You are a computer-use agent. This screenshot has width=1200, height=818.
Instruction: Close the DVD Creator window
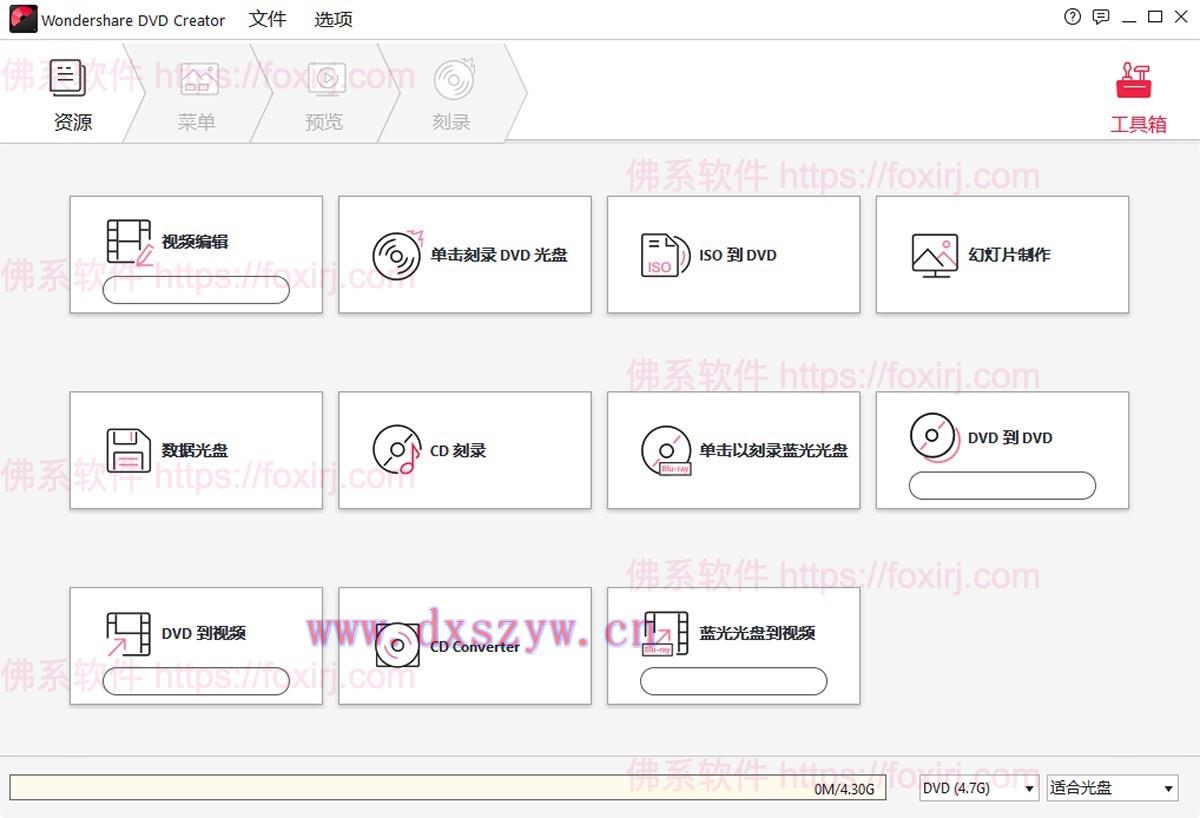[x=1182, y=17]
